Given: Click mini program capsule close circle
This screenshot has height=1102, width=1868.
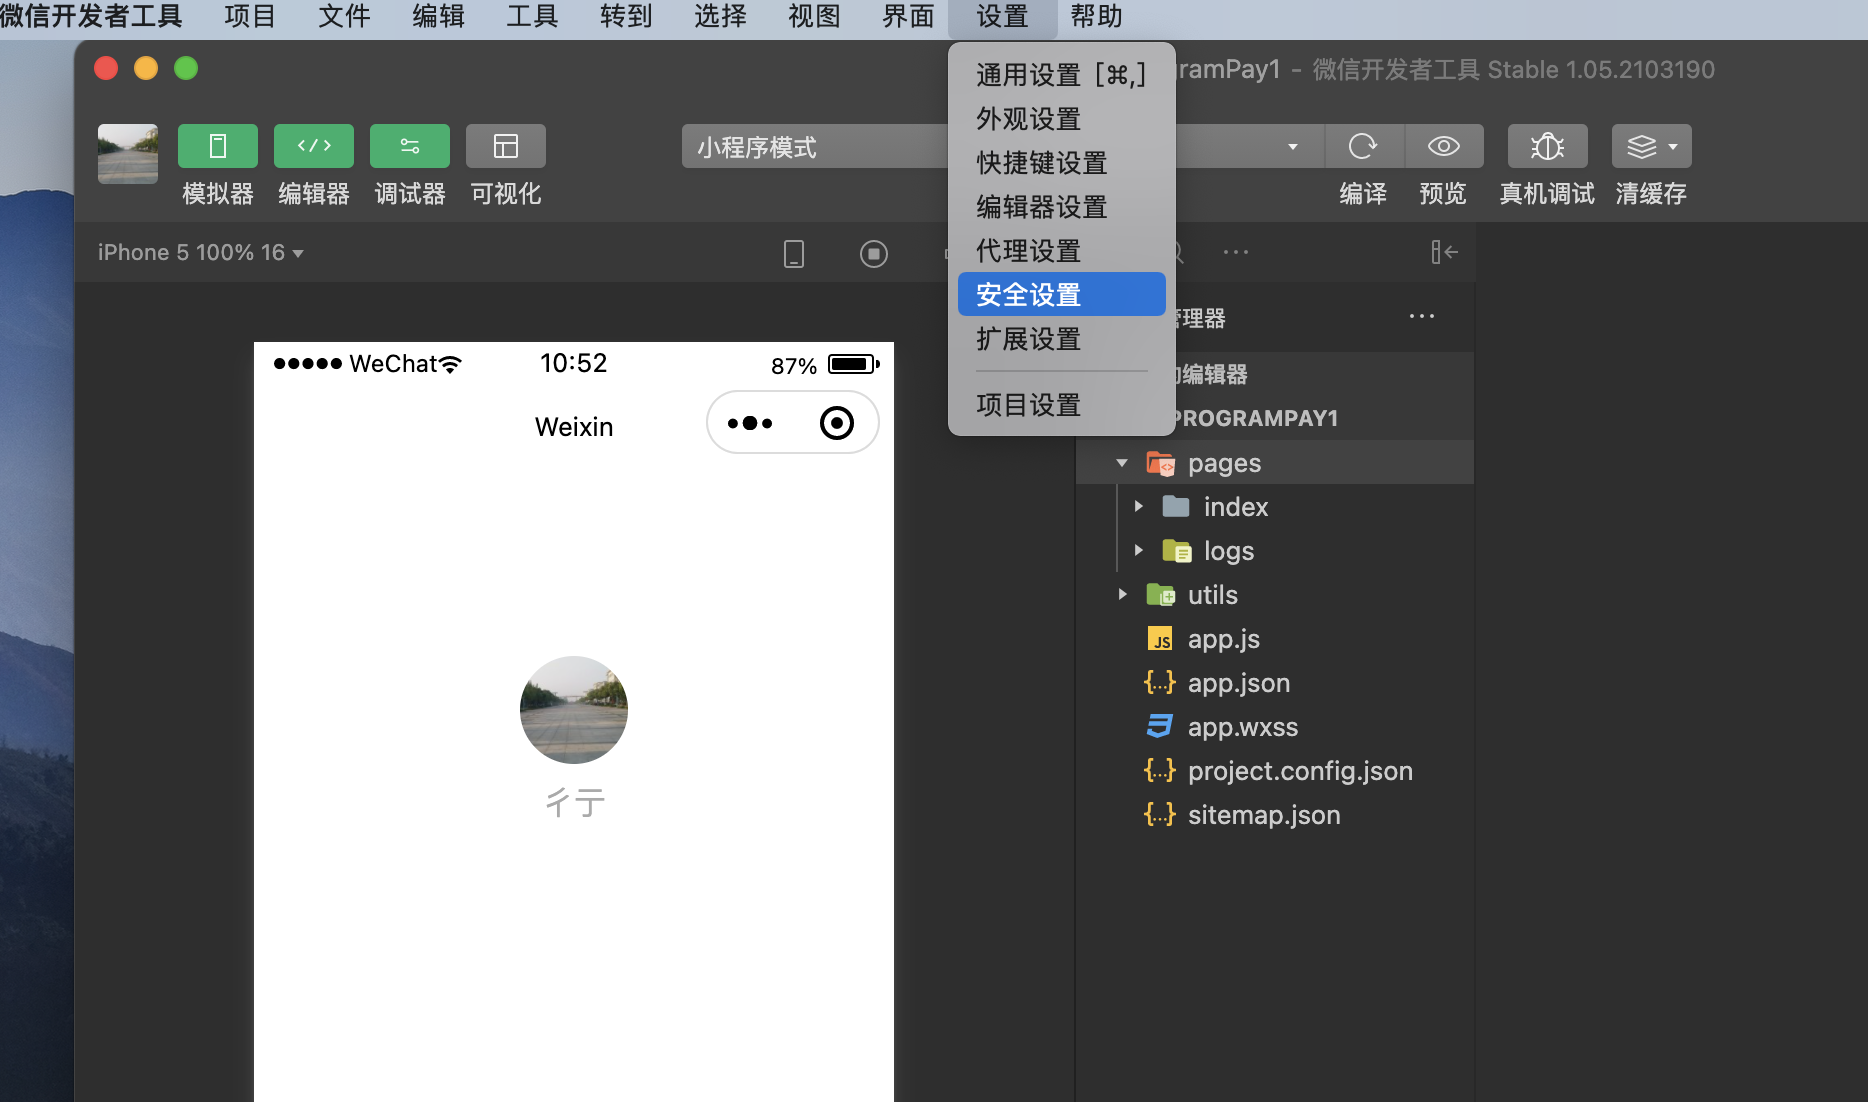Looking at the screenshot, I should coord(837,423).
